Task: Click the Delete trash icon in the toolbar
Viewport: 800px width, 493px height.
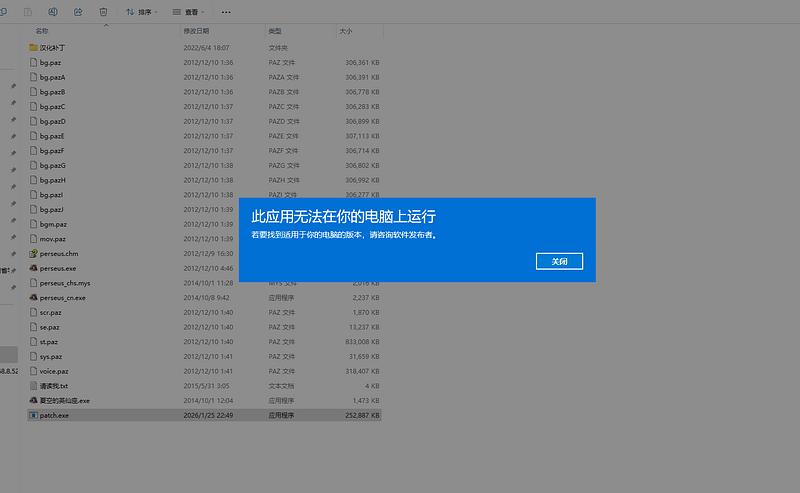Action: tap(103, 12)
